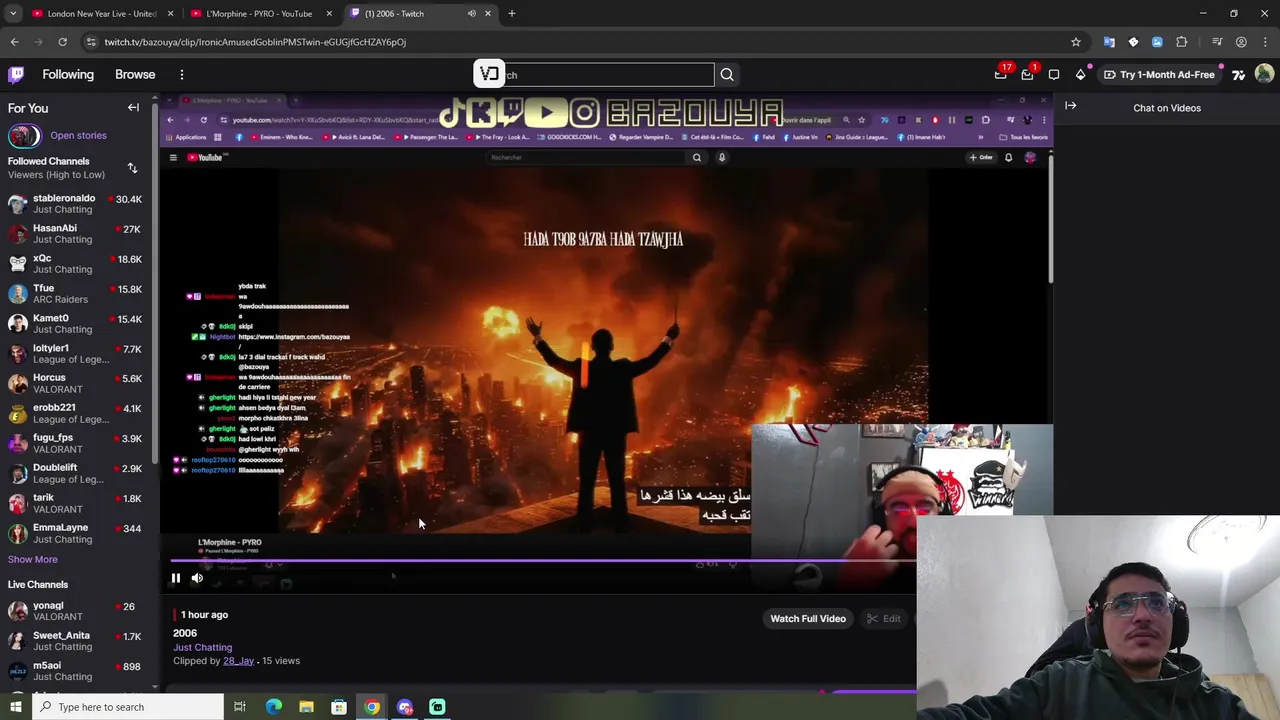Screen dimensions: 1280x720
Task: Open loltyler1 channel
Action: tap(76, 354)
